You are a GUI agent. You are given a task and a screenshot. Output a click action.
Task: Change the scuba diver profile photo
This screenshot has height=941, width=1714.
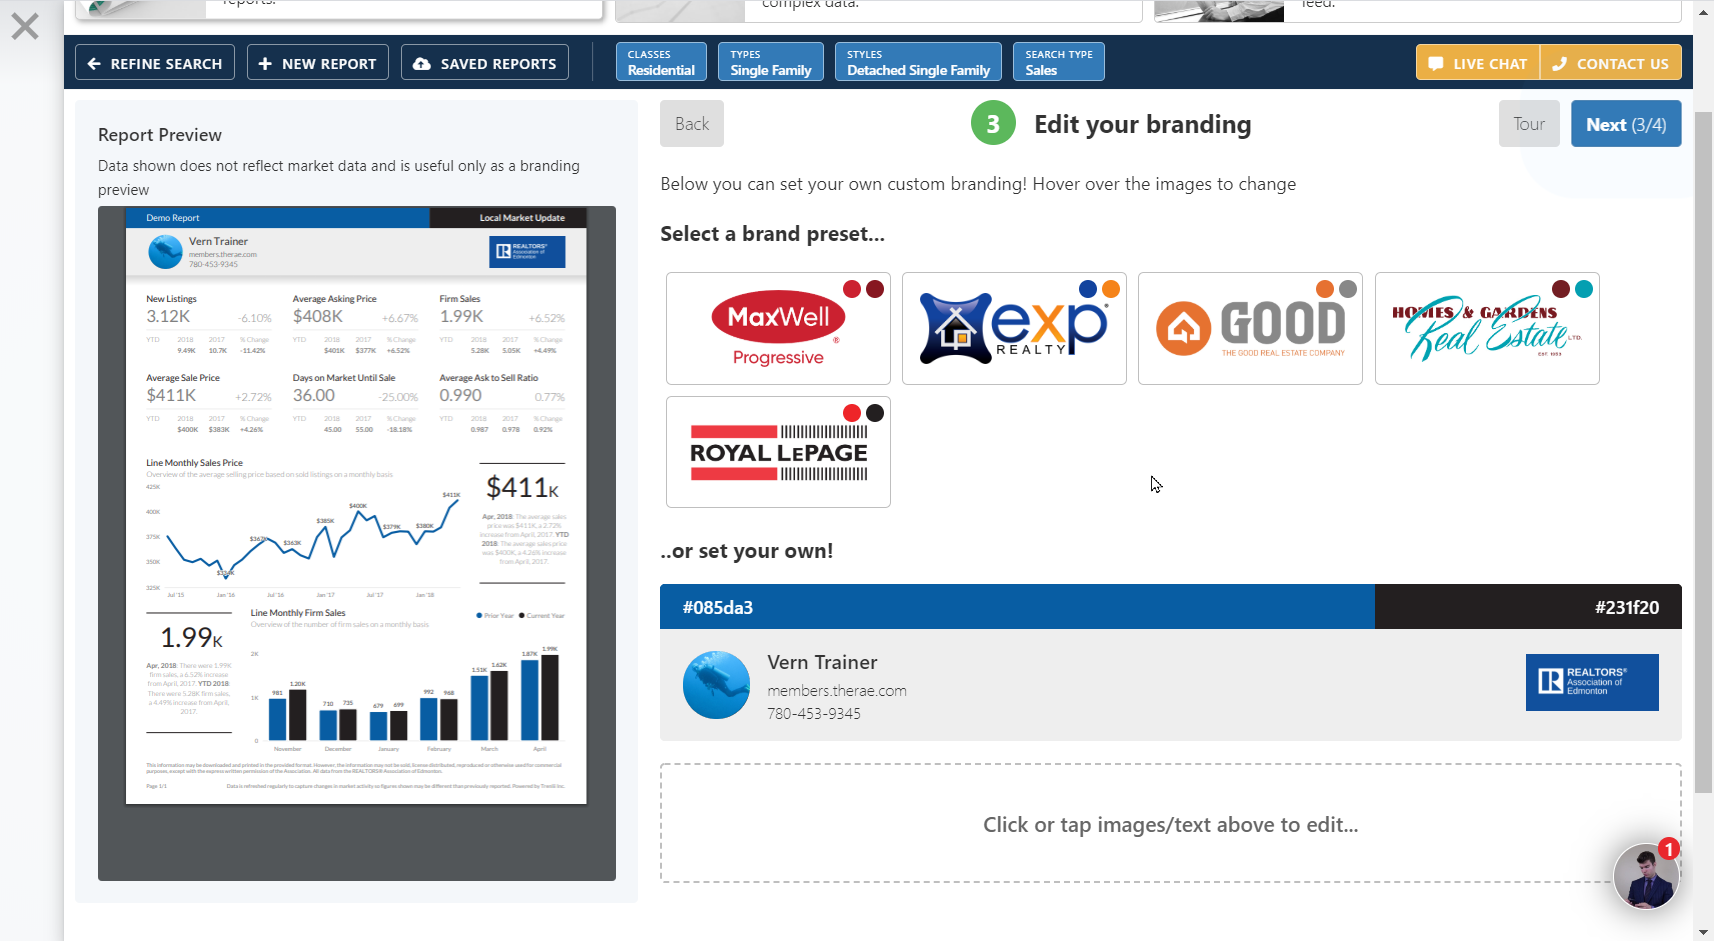(716, 685)
